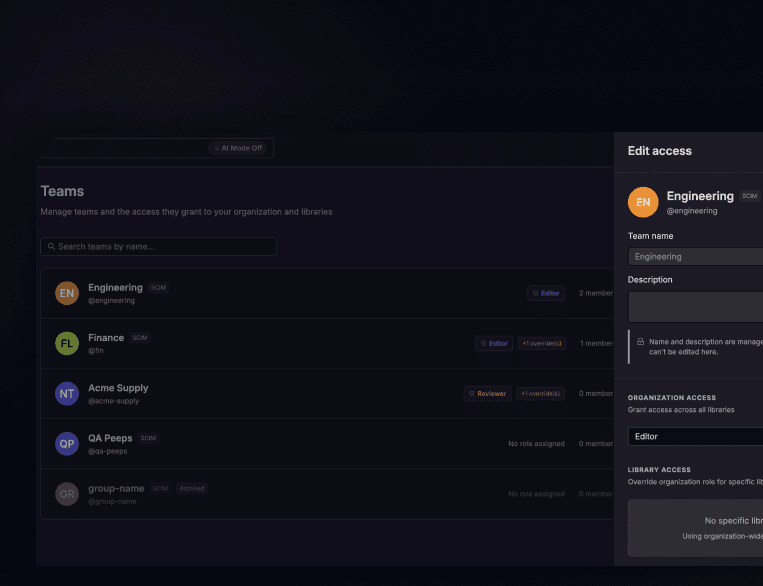Open the Acme Supply avatar NT
The width and height of the screenshot is (763, 586).
(x=67, y=393)
